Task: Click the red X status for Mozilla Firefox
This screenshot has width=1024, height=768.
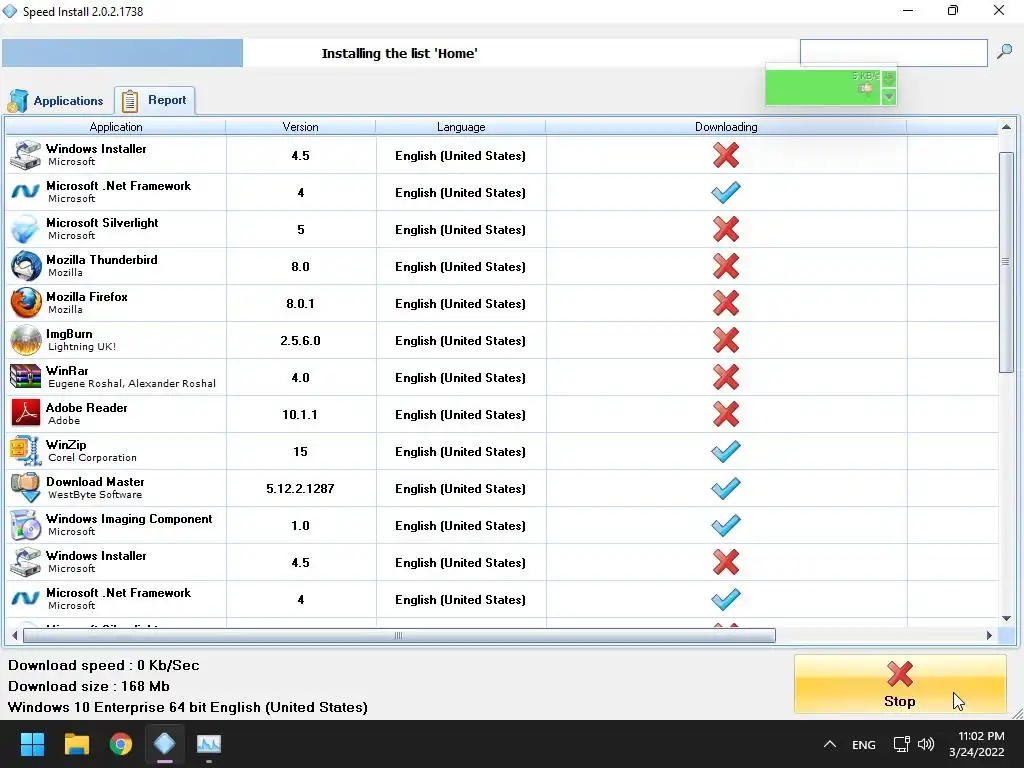Action: [726, 303]
